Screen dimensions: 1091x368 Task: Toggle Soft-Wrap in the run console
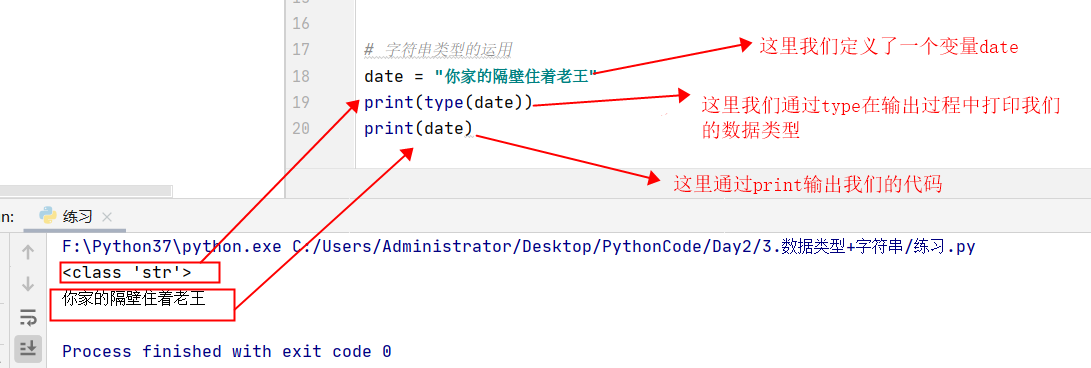(28, 317)
